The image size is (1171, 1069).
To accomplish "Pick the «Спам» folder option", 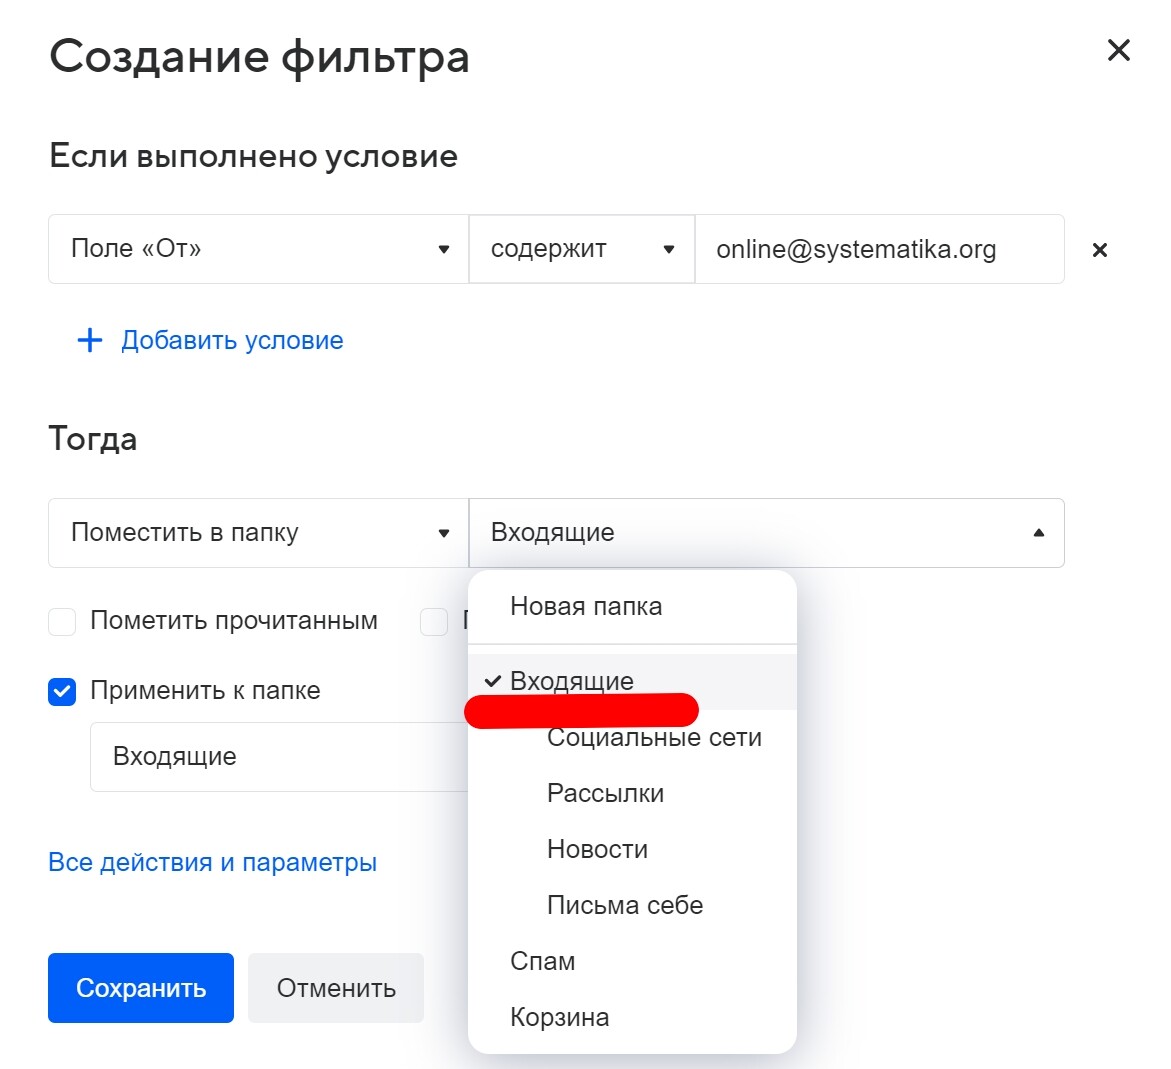I will [543, 962].
